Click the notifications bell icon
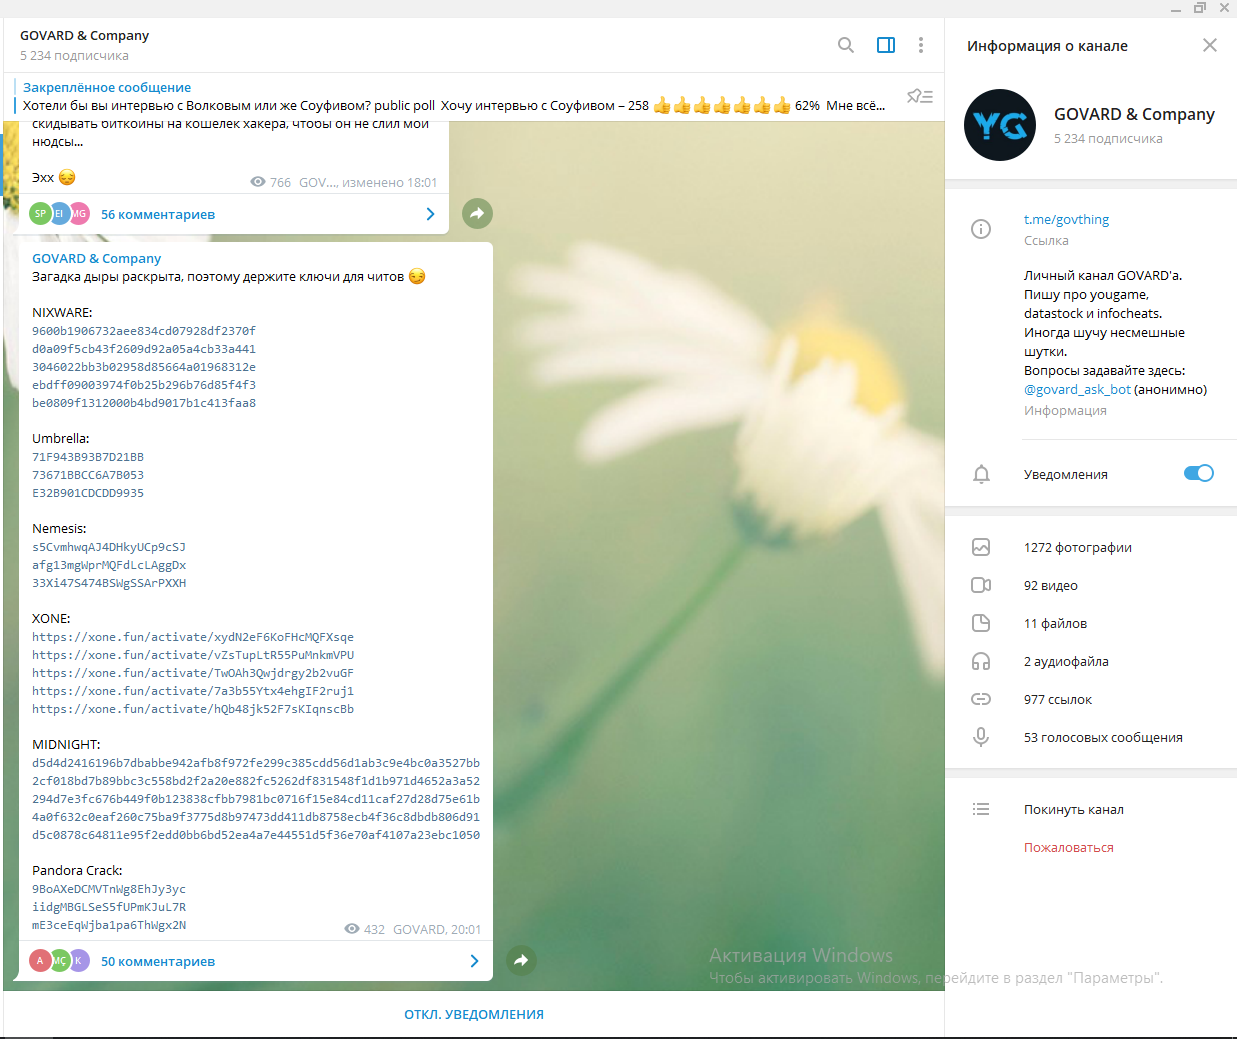Image resolution: width=1237 pixels, height=1039 pixels. pos(982,474)
